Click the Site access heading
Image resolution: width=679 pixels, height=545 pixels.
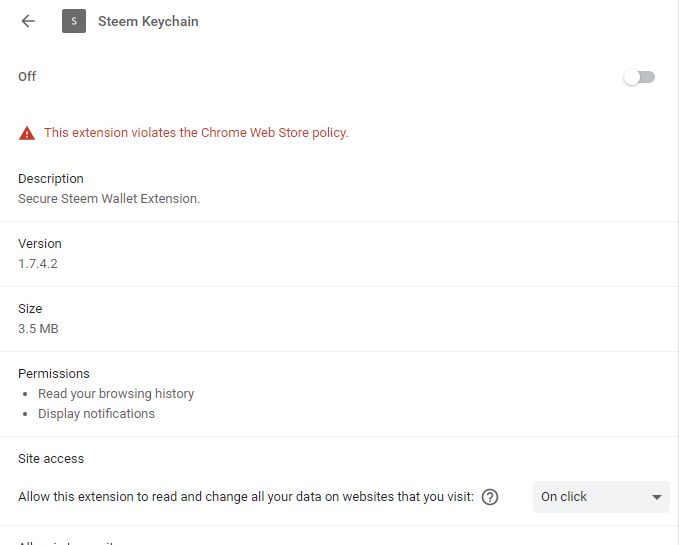click(51, 459)
